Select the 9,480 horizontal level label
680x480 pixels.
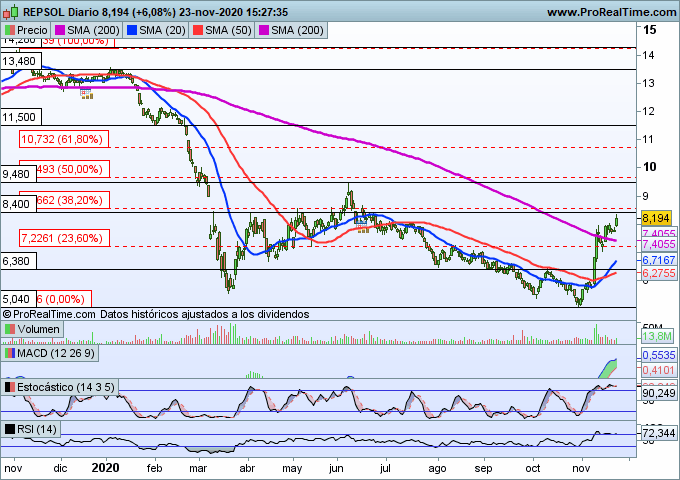17,174
